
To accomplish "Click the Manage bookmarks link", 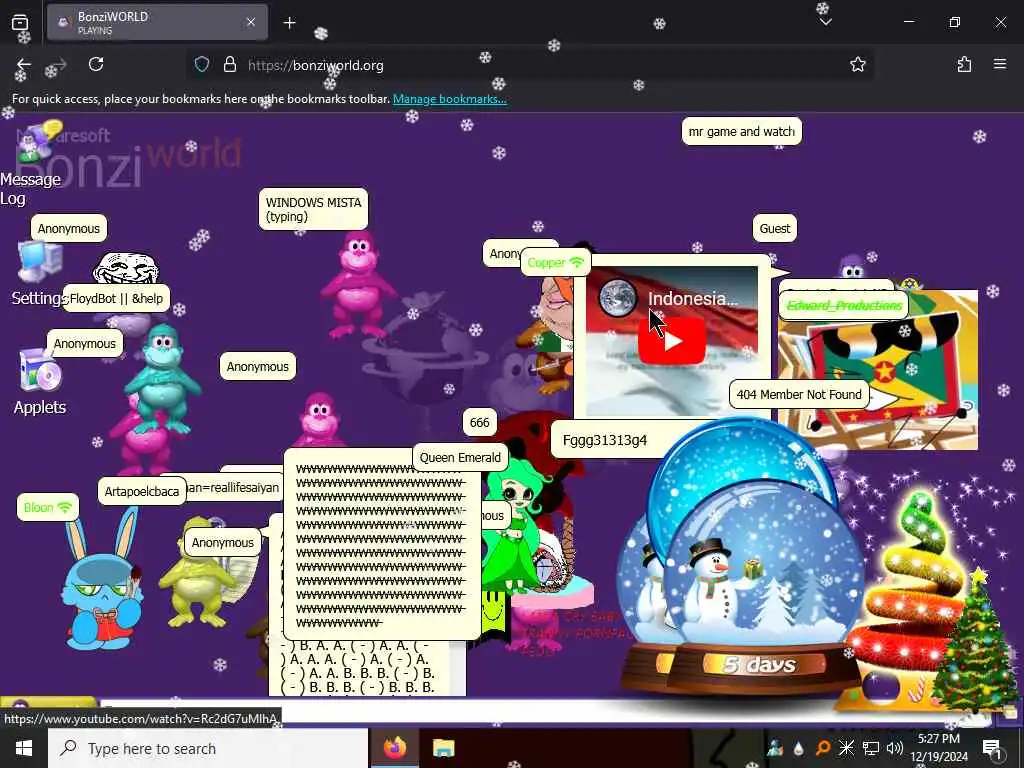I will (x=449, y=99).
